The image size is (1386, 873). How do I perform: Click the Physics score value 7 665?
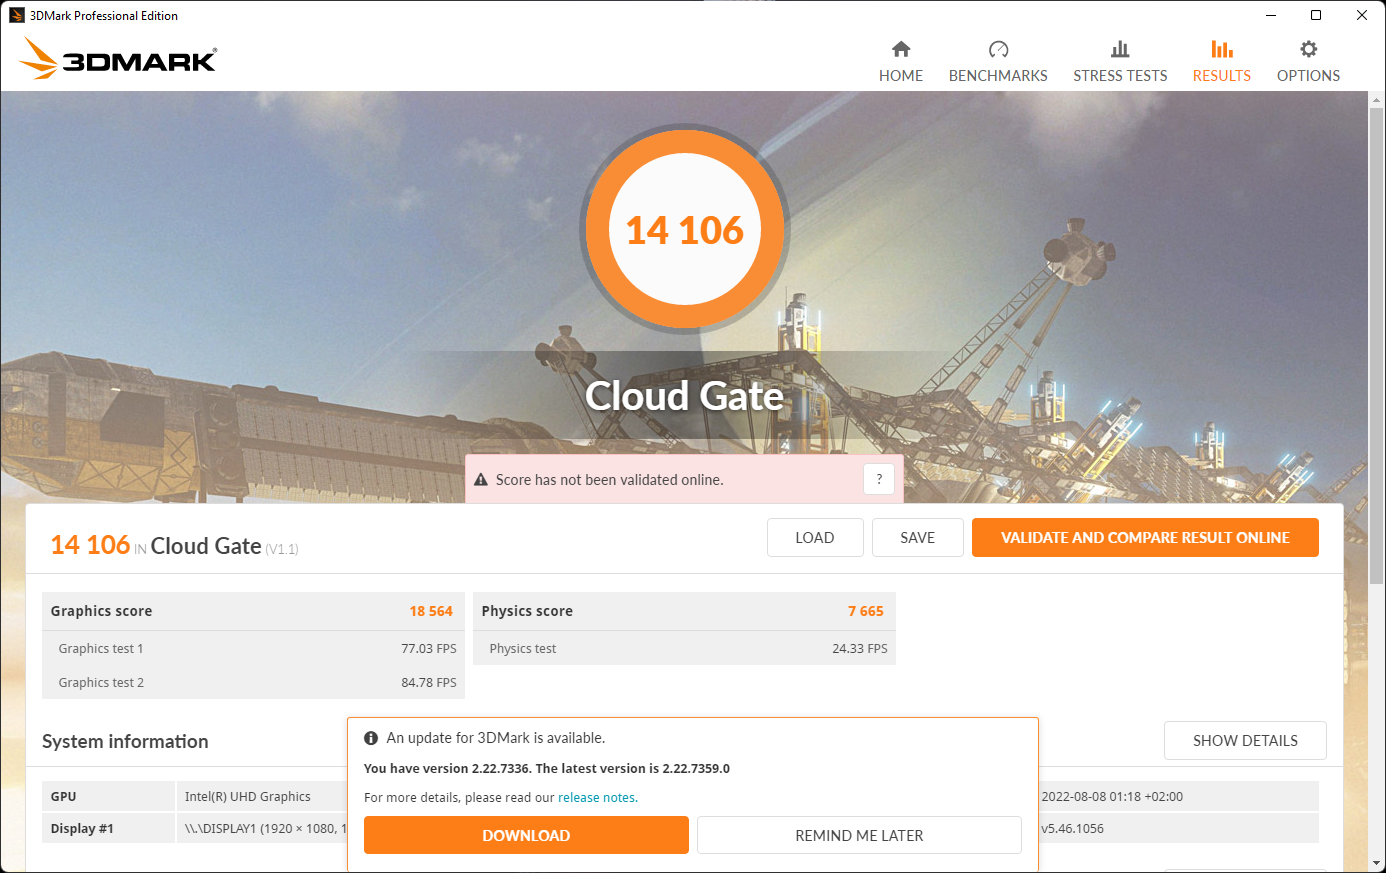click(x=866, y=611)
